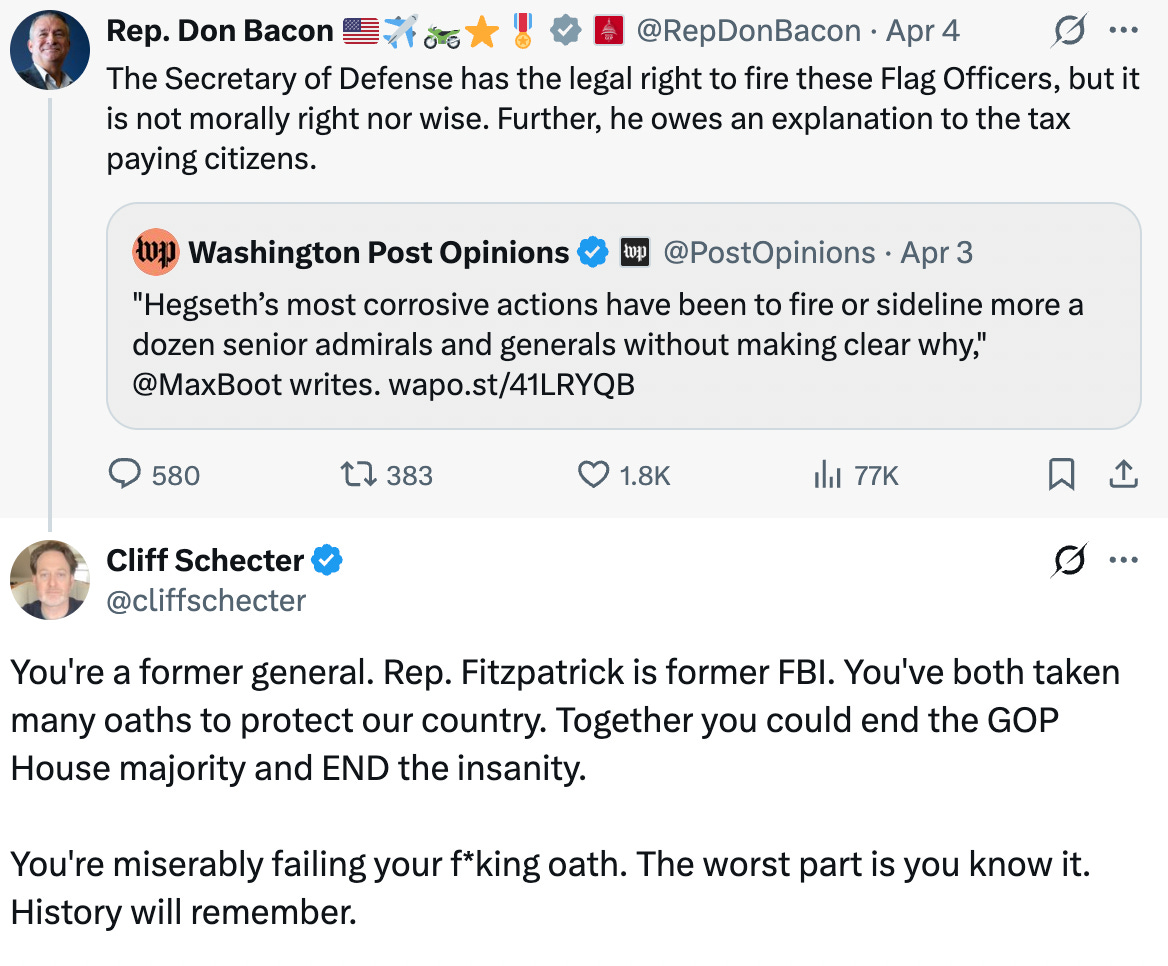The height and width of the screenshot is (966, 1168).
Task: Click the Grok icon on Don Bacon's tweet
Action: (1067, 33)
